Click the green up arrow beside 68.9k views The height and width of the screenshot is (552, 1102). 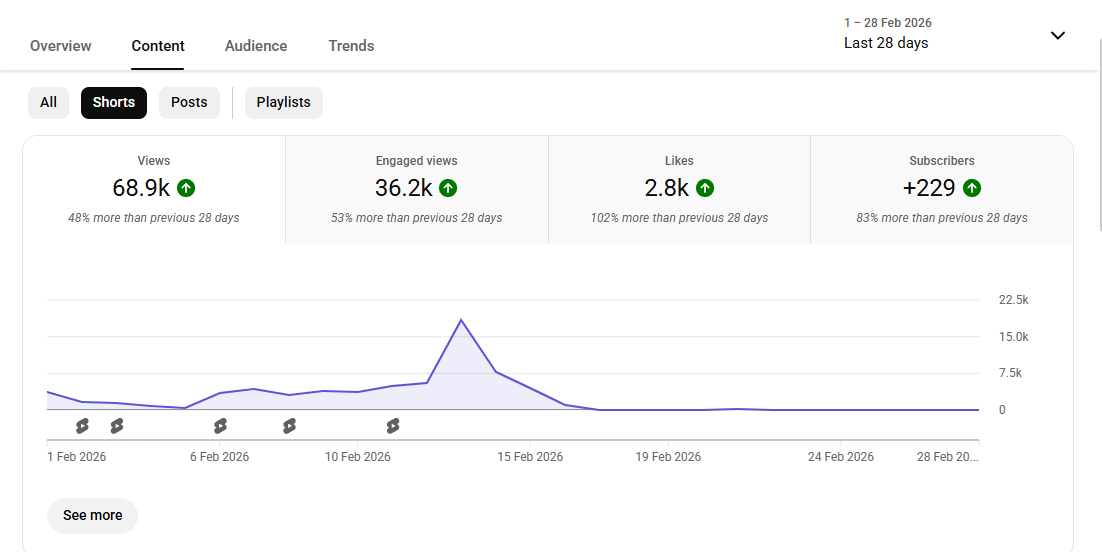click(186, 188)
